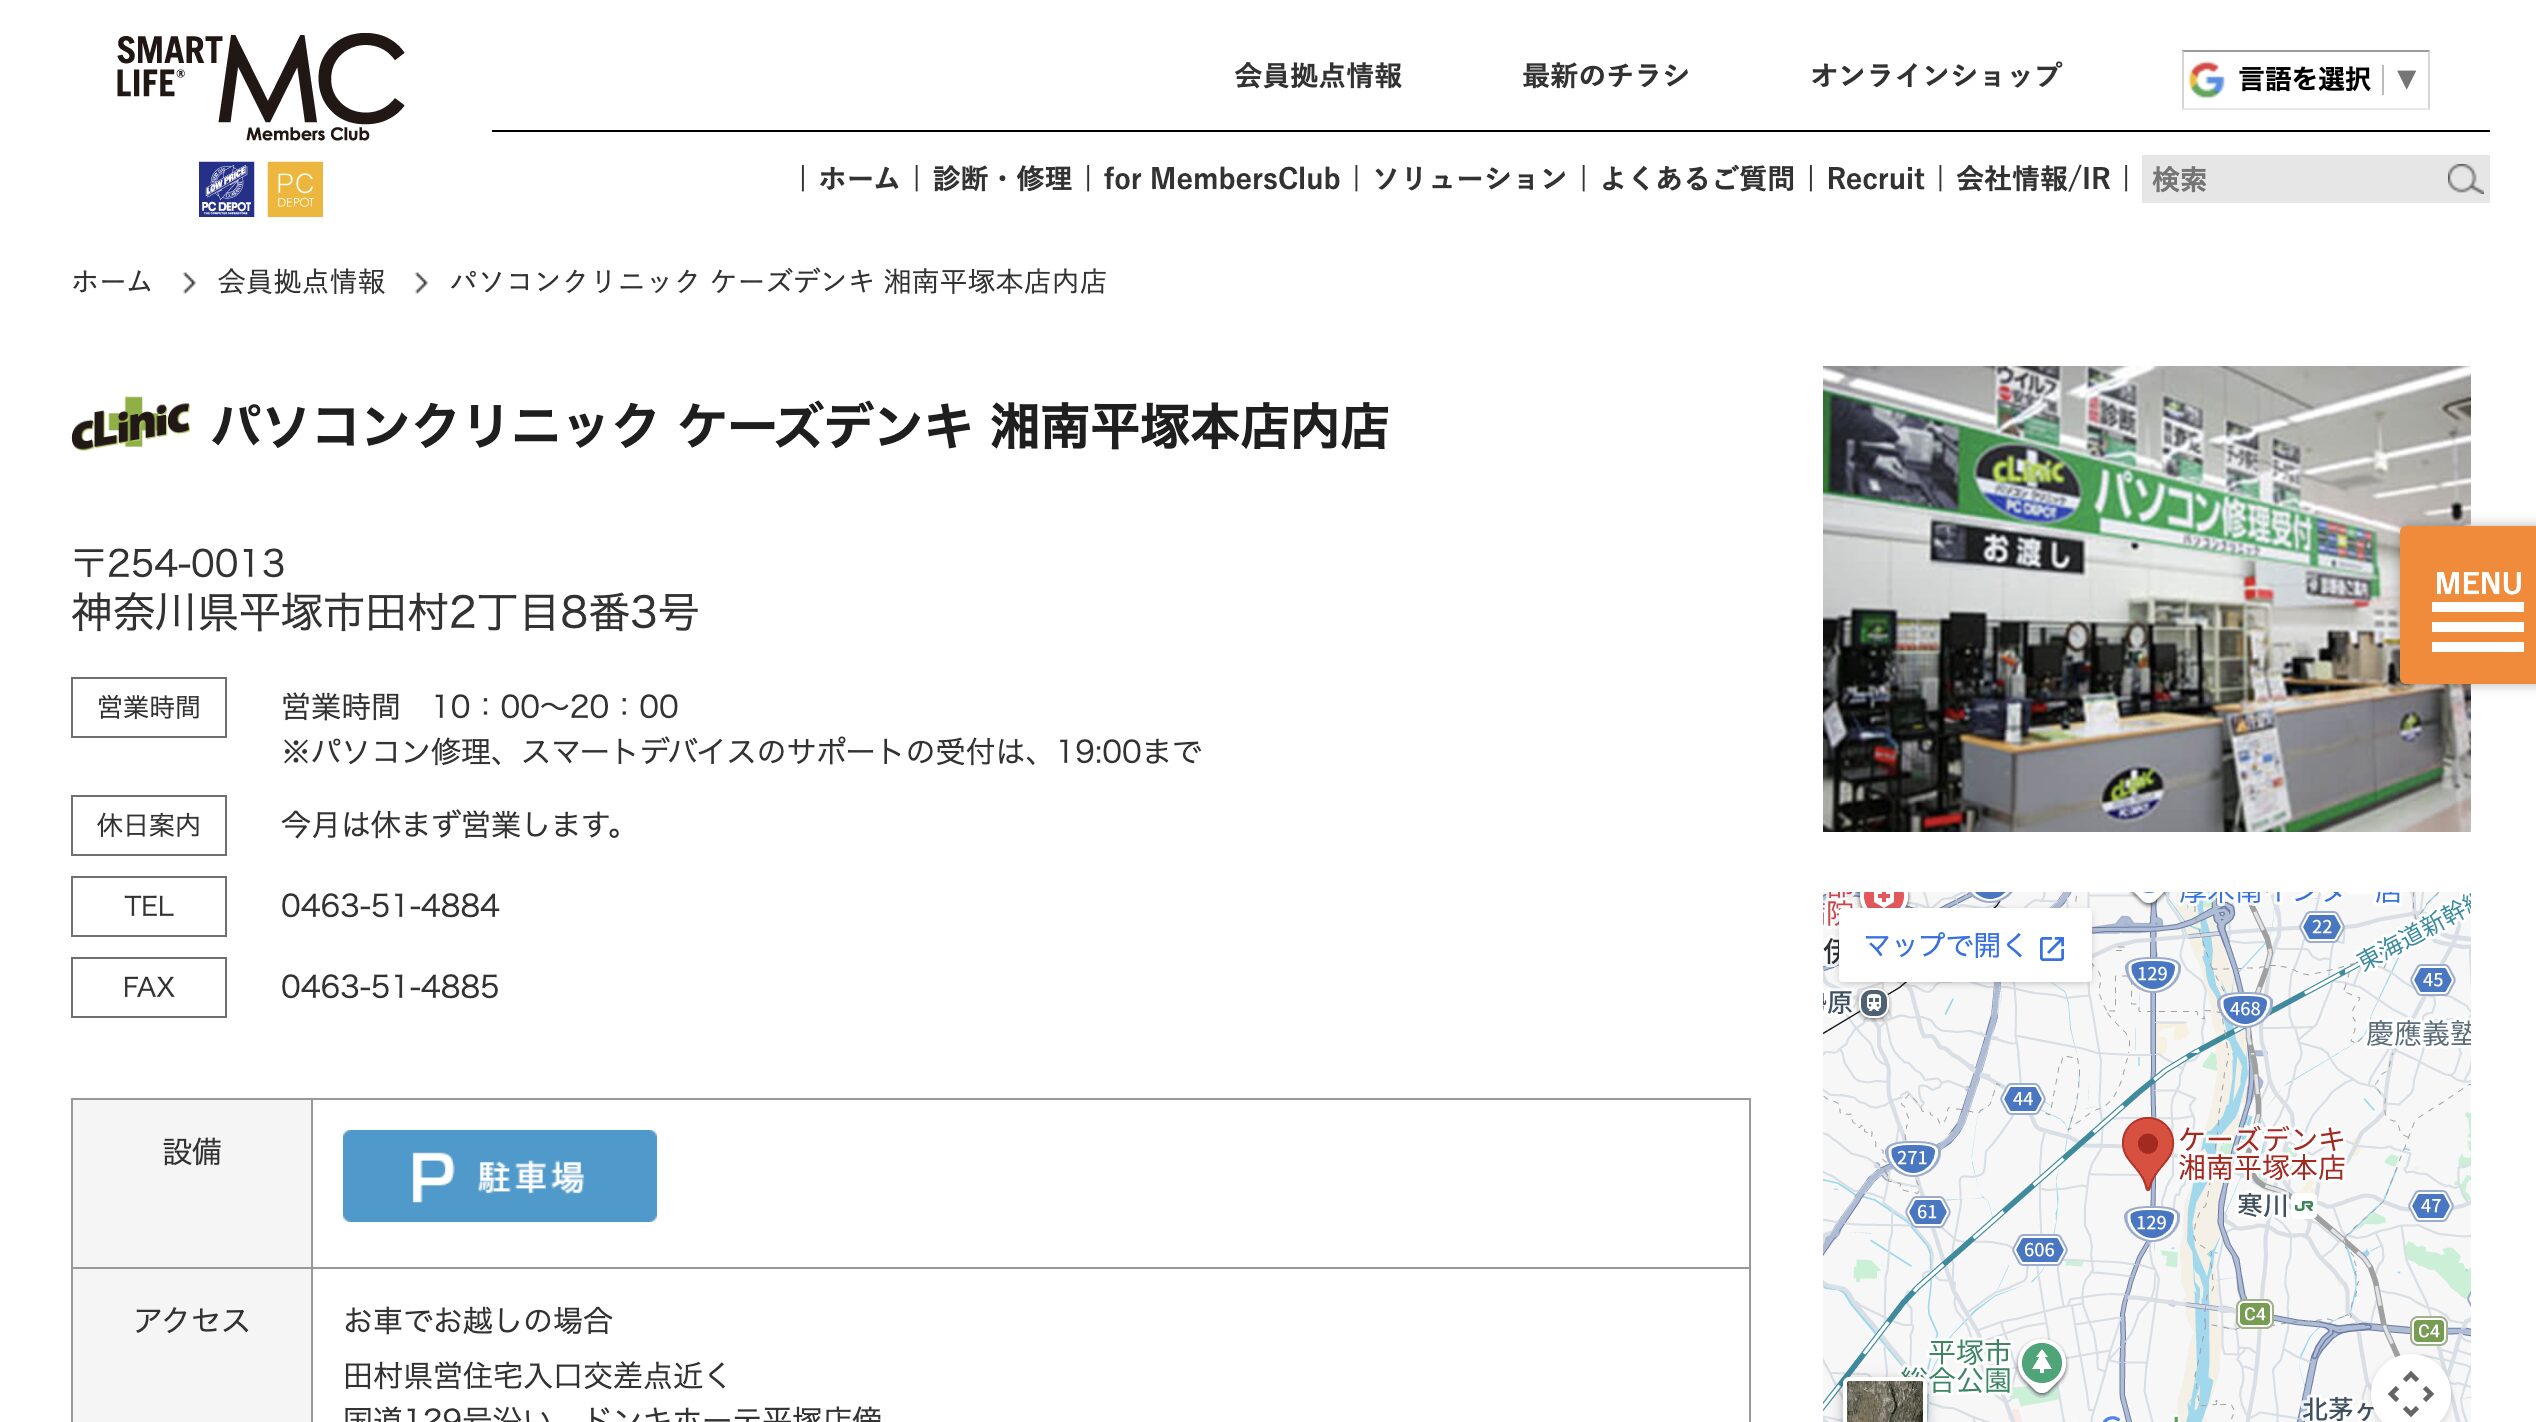Open よくあるご質問 menu item
The image size is (2536, 1422).
1697,179
